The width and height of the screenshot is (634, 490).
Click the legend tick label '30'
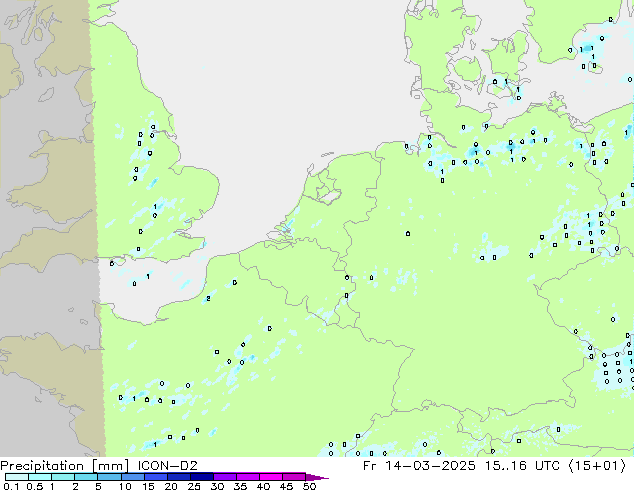point(217,486)
